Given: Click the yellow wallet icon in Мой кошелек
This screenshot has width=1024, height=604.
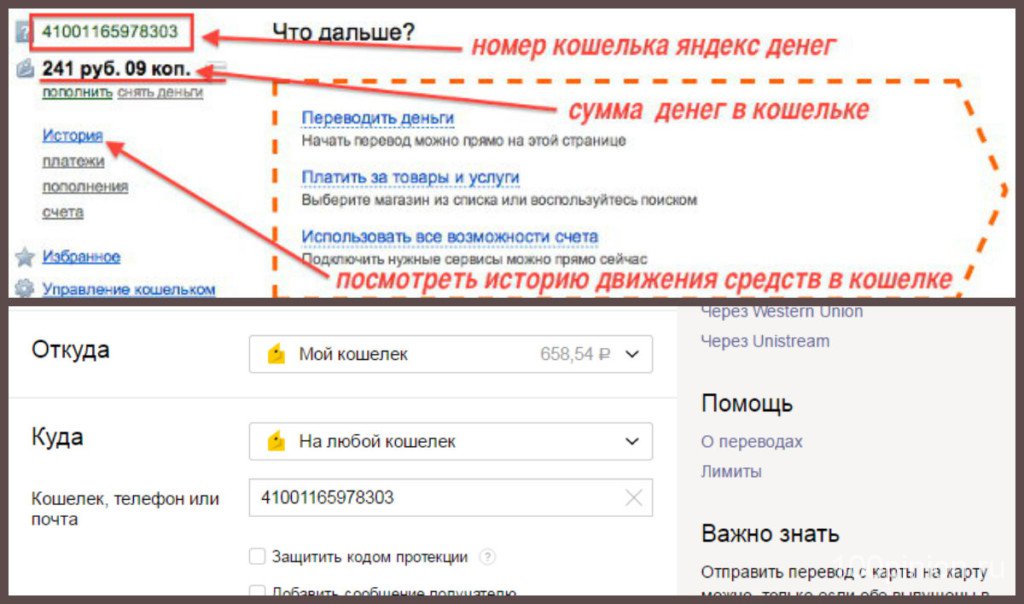Looking at the screenshot, I should (277, 355).
